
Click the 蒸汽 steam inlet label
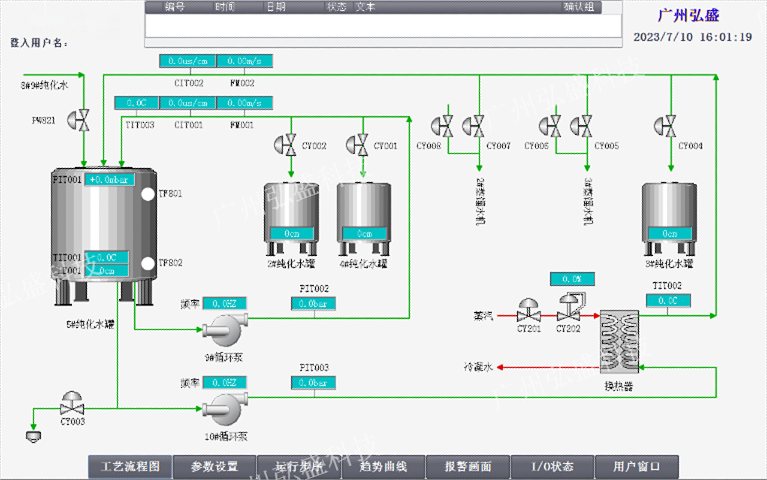[x=483, y=316]
